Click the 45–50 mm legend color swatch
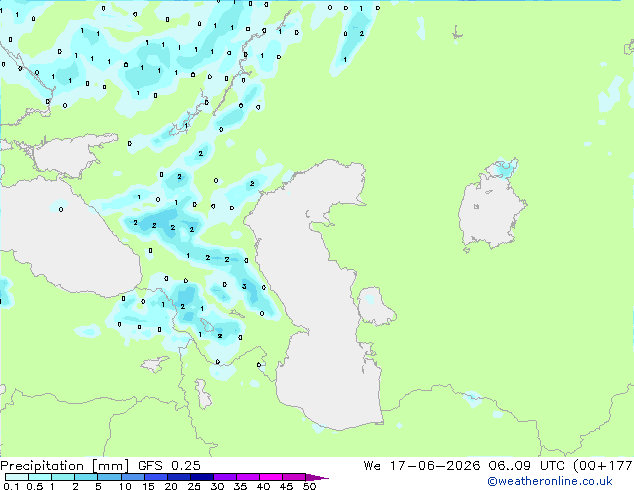The image size is (634, 490). tap(294, 477)
